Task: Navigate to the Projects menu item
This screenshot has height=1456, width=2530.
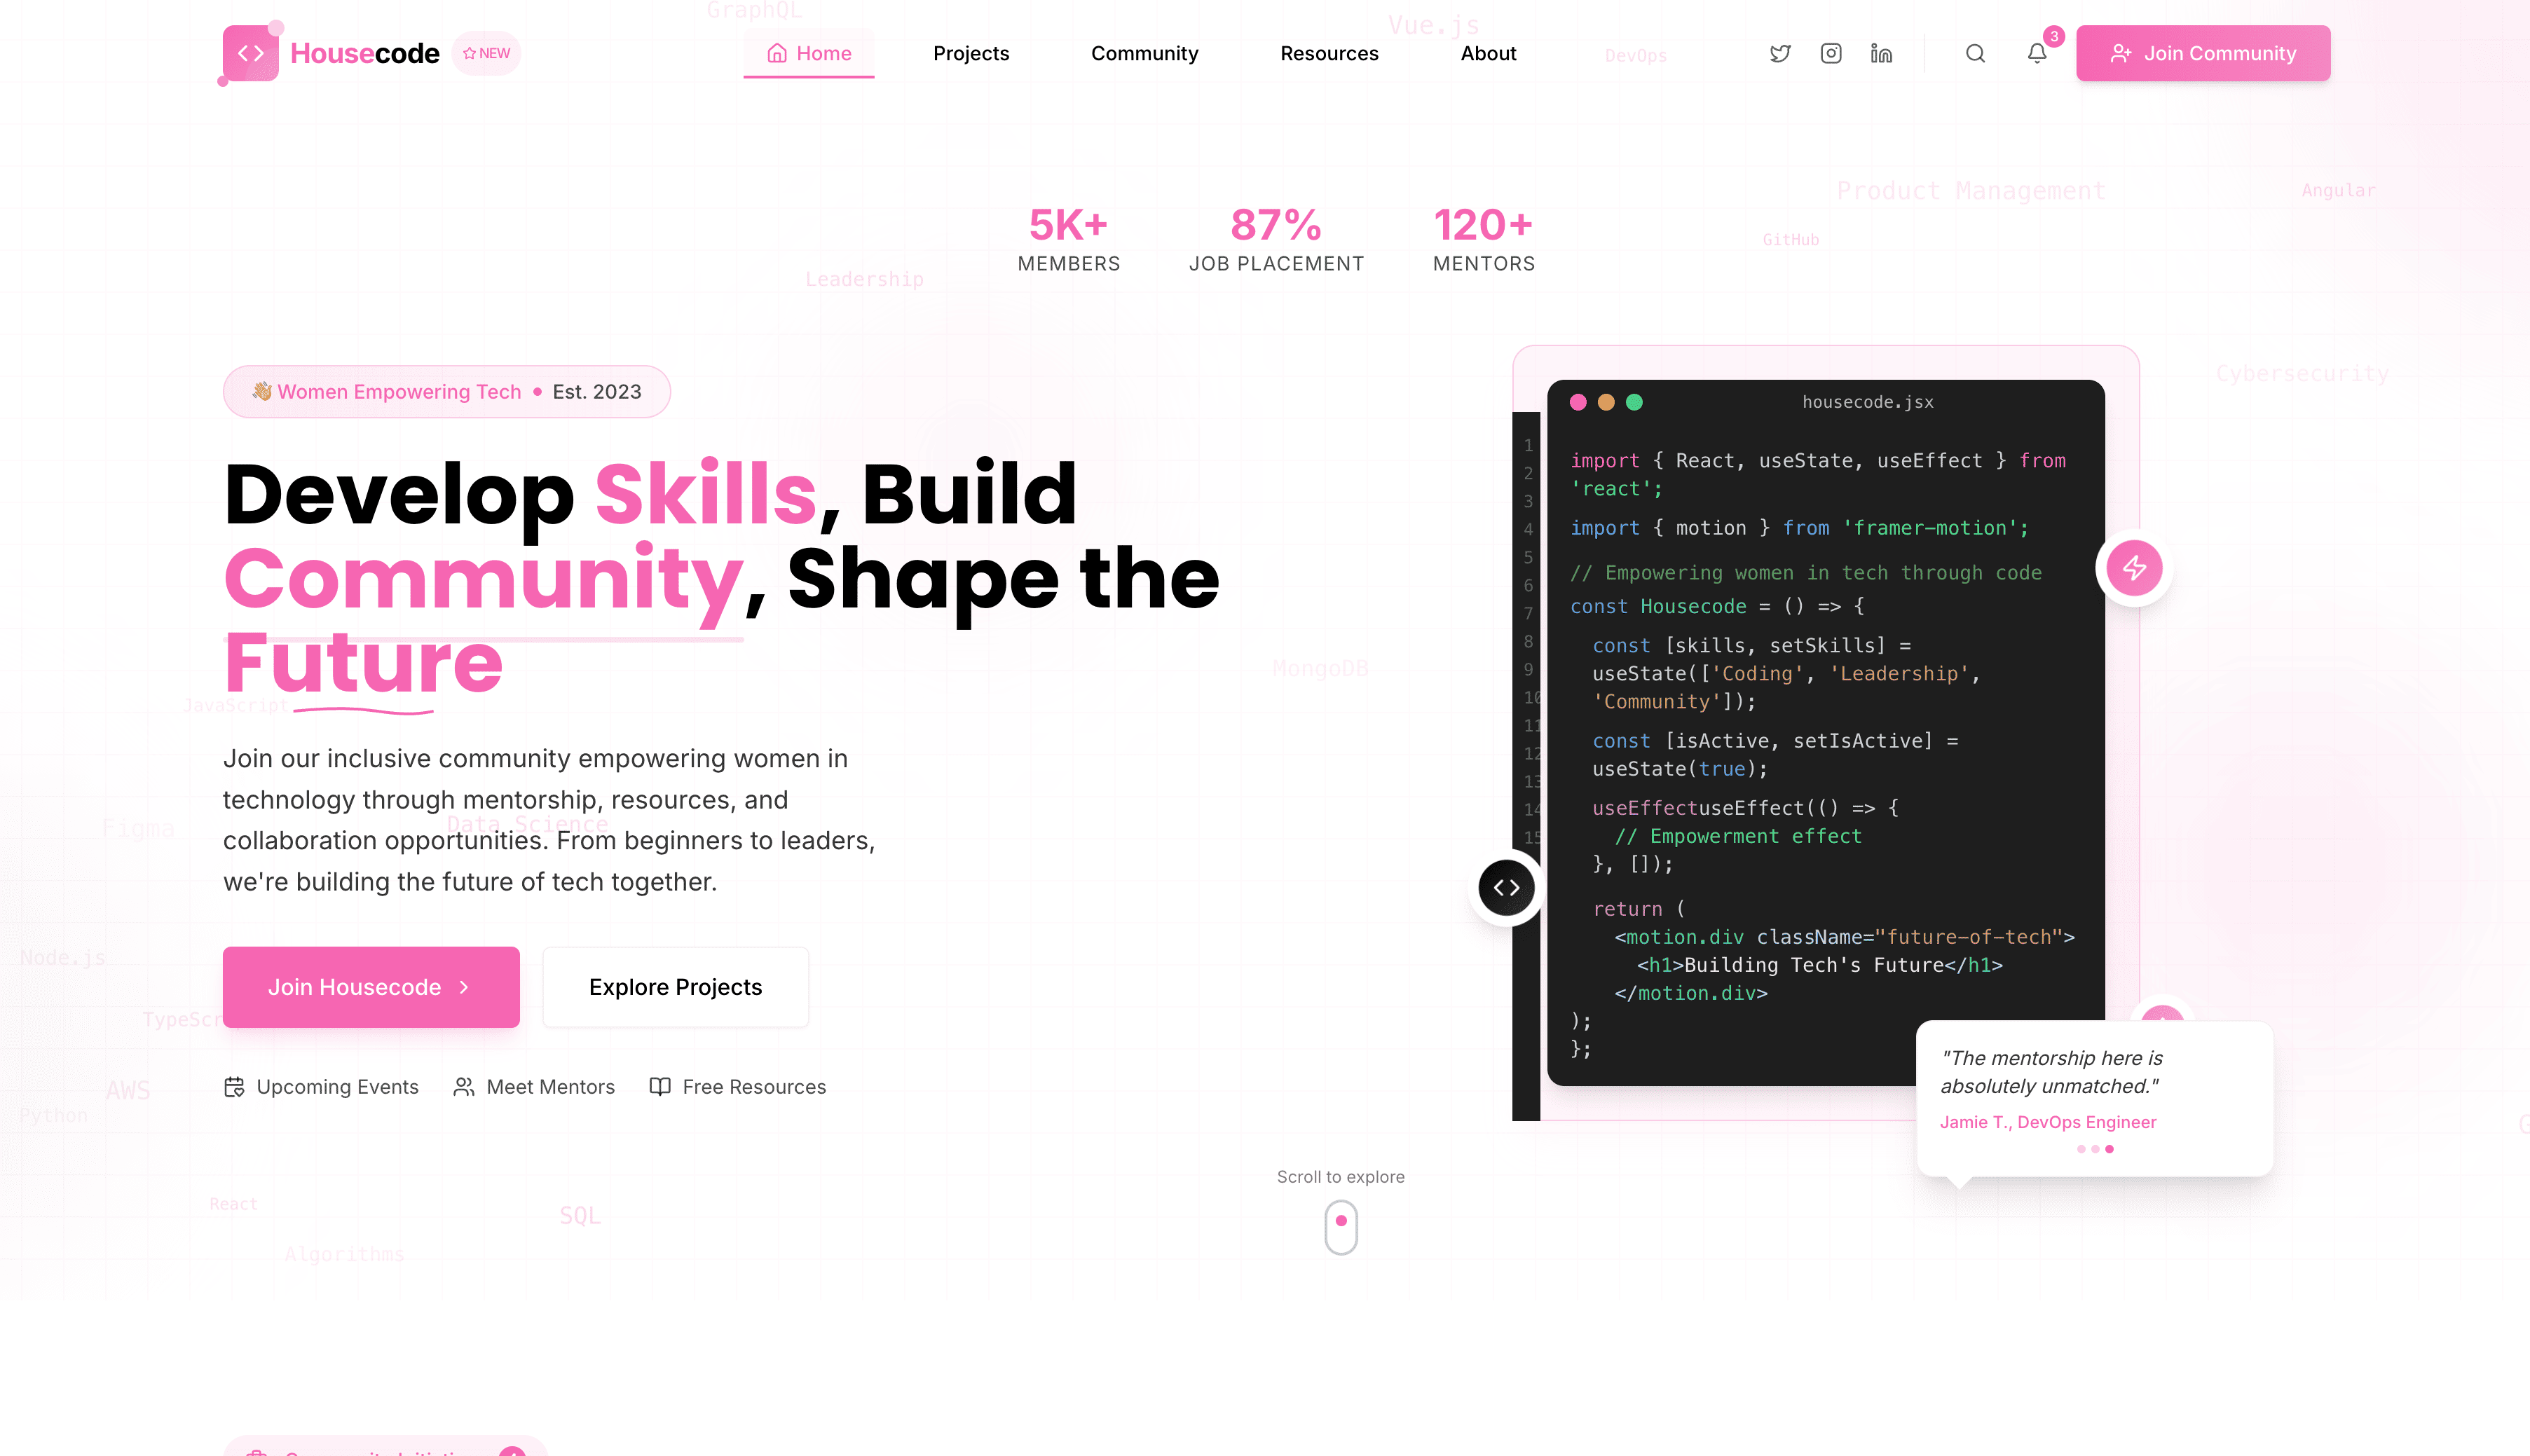Action: point(970,53)
